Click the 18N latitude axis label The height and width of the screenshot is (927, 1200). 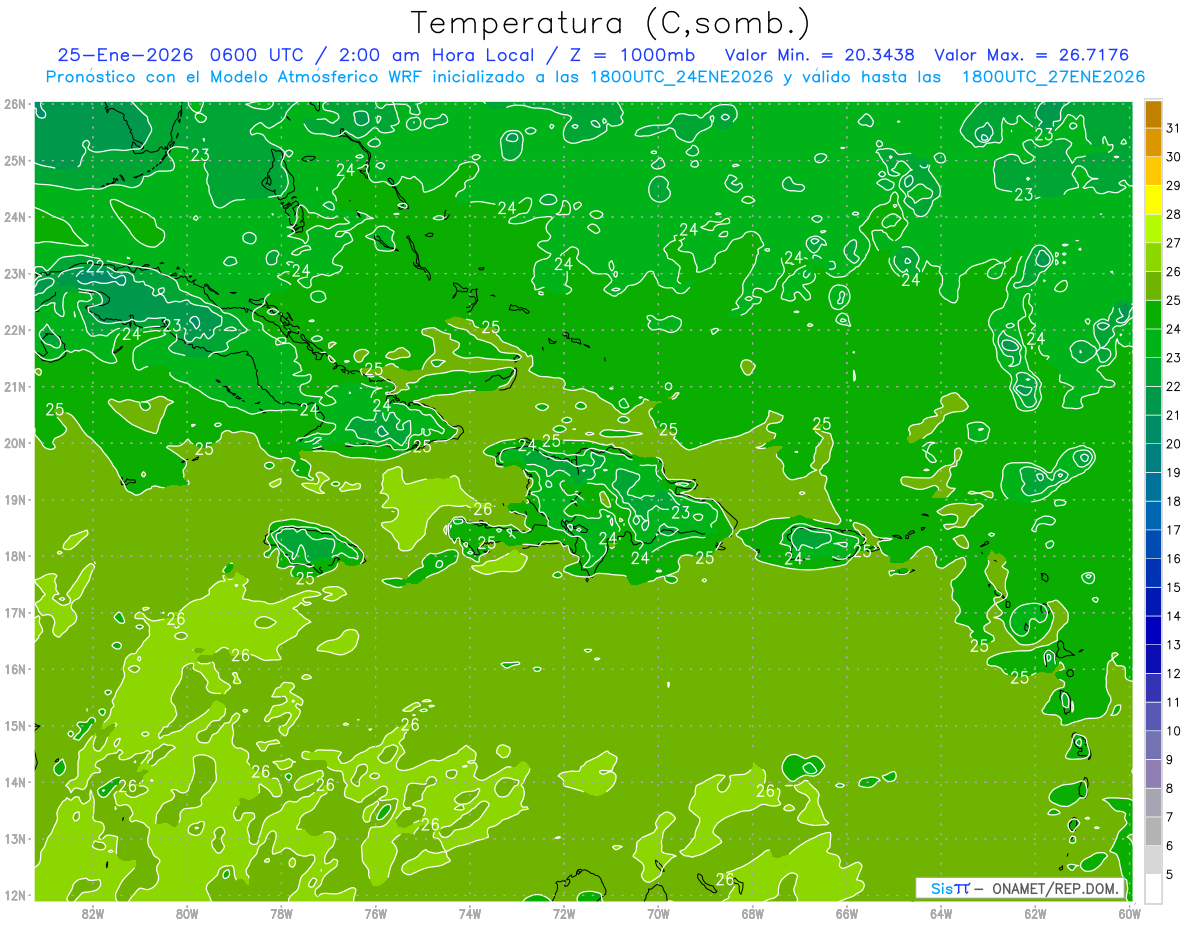coord(14,556)
